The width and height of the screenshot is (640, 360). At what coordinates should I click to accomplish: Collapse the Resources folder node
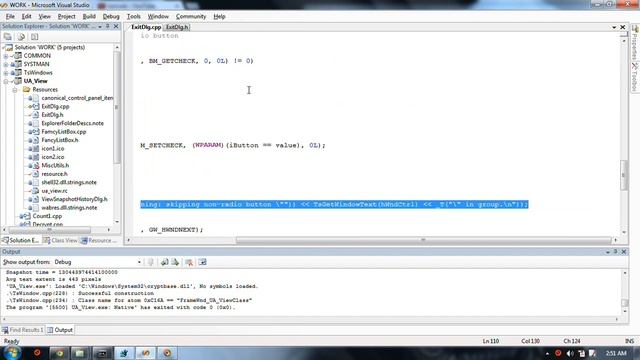pyautogui.click(x=15, y=89)
